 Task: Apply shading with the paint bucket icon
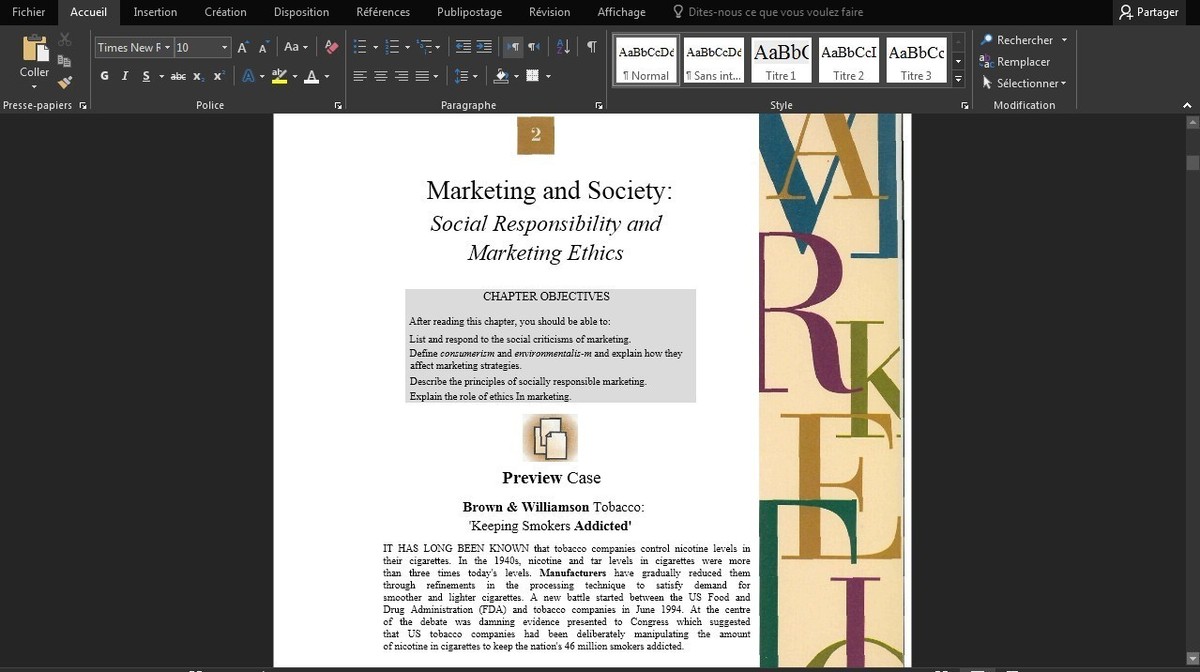pos(501,76)
